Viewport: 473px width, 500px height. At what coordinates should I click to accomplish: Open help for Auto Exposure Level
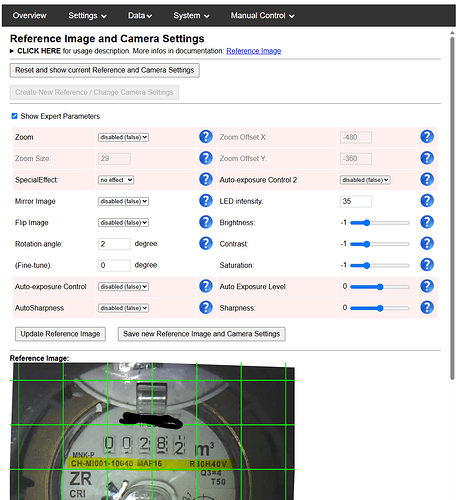(427, 286)
